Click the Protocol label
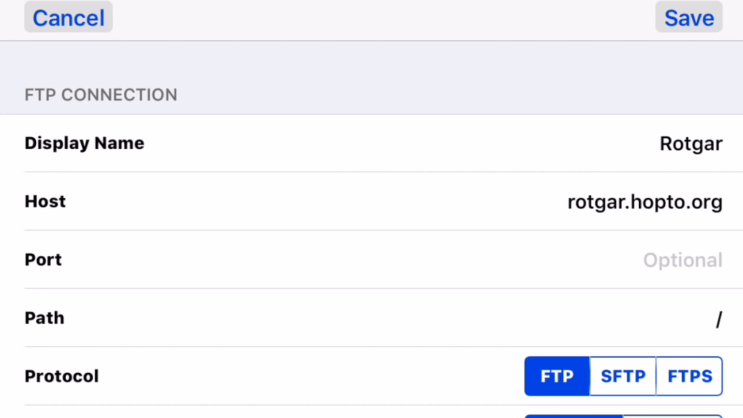This screenshot has width=743, height=418. pos(61,377)
